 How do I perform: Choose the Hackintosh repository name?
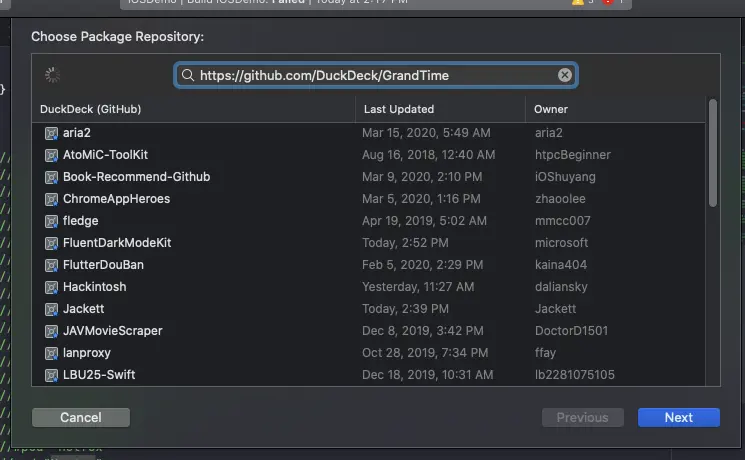(95, 287)
